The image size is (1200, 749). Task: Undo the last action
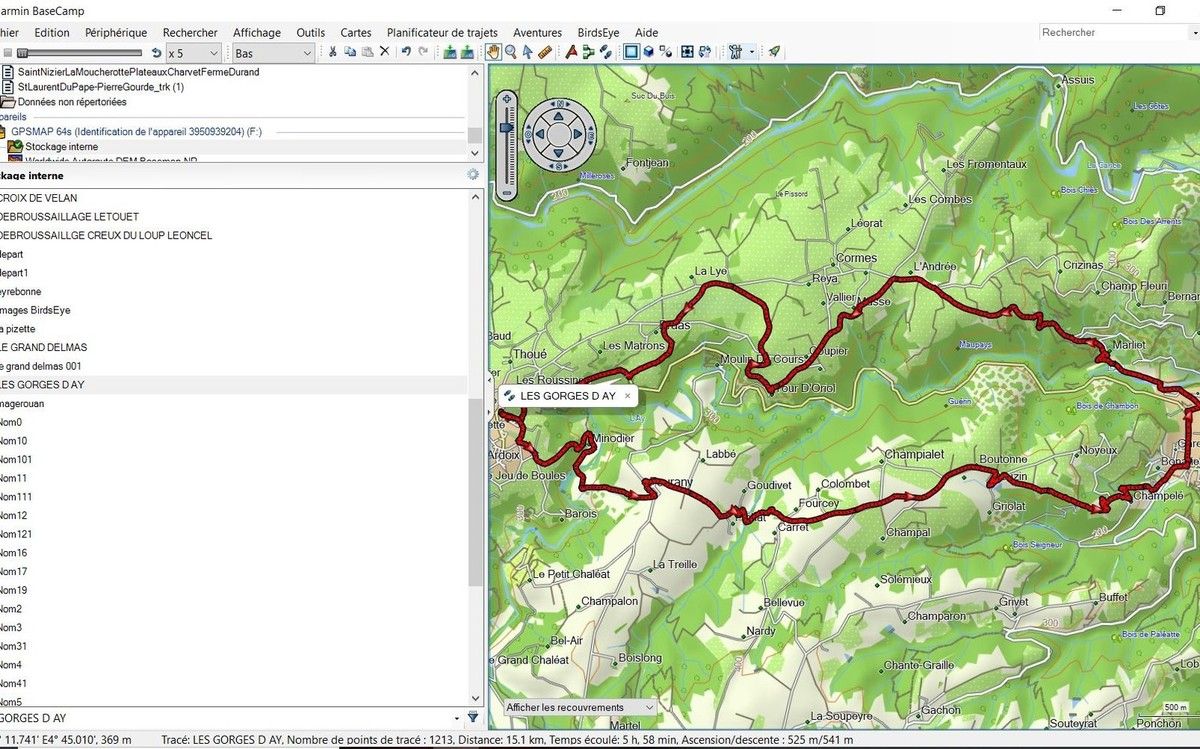(406, 52)
